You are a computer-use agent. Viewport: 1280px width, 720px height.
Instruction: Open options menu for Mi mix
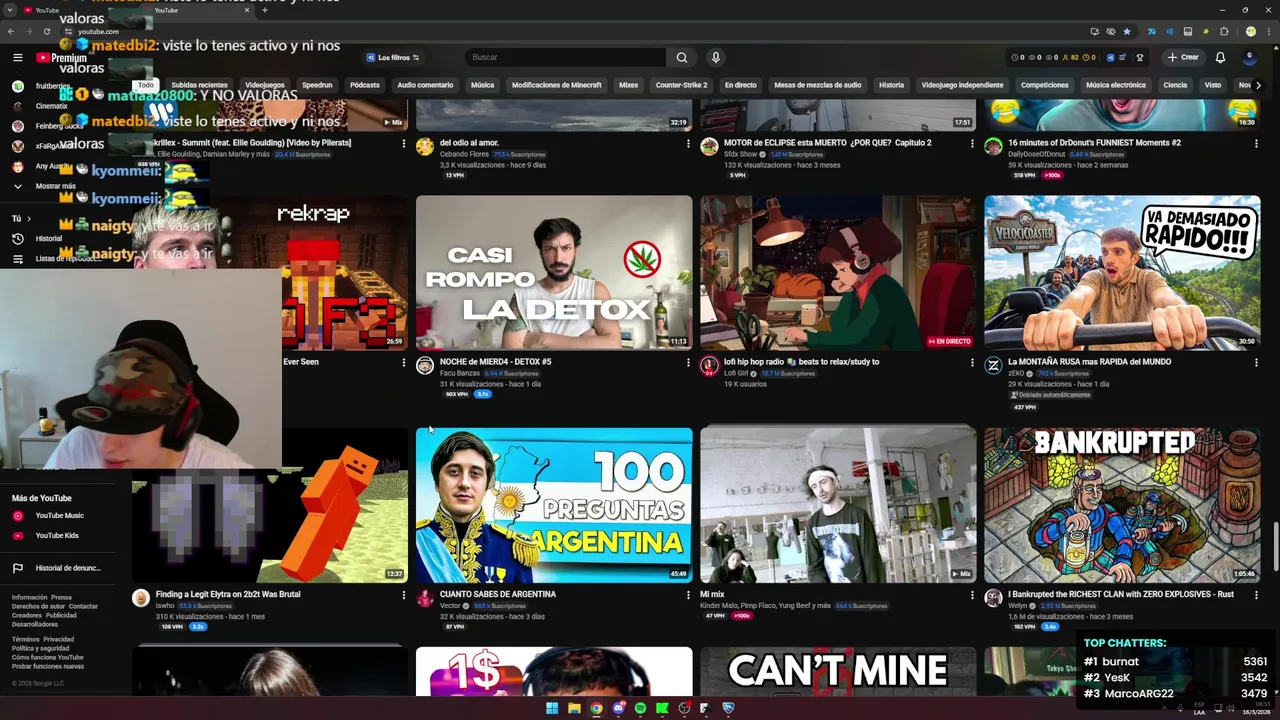point(972,594)
